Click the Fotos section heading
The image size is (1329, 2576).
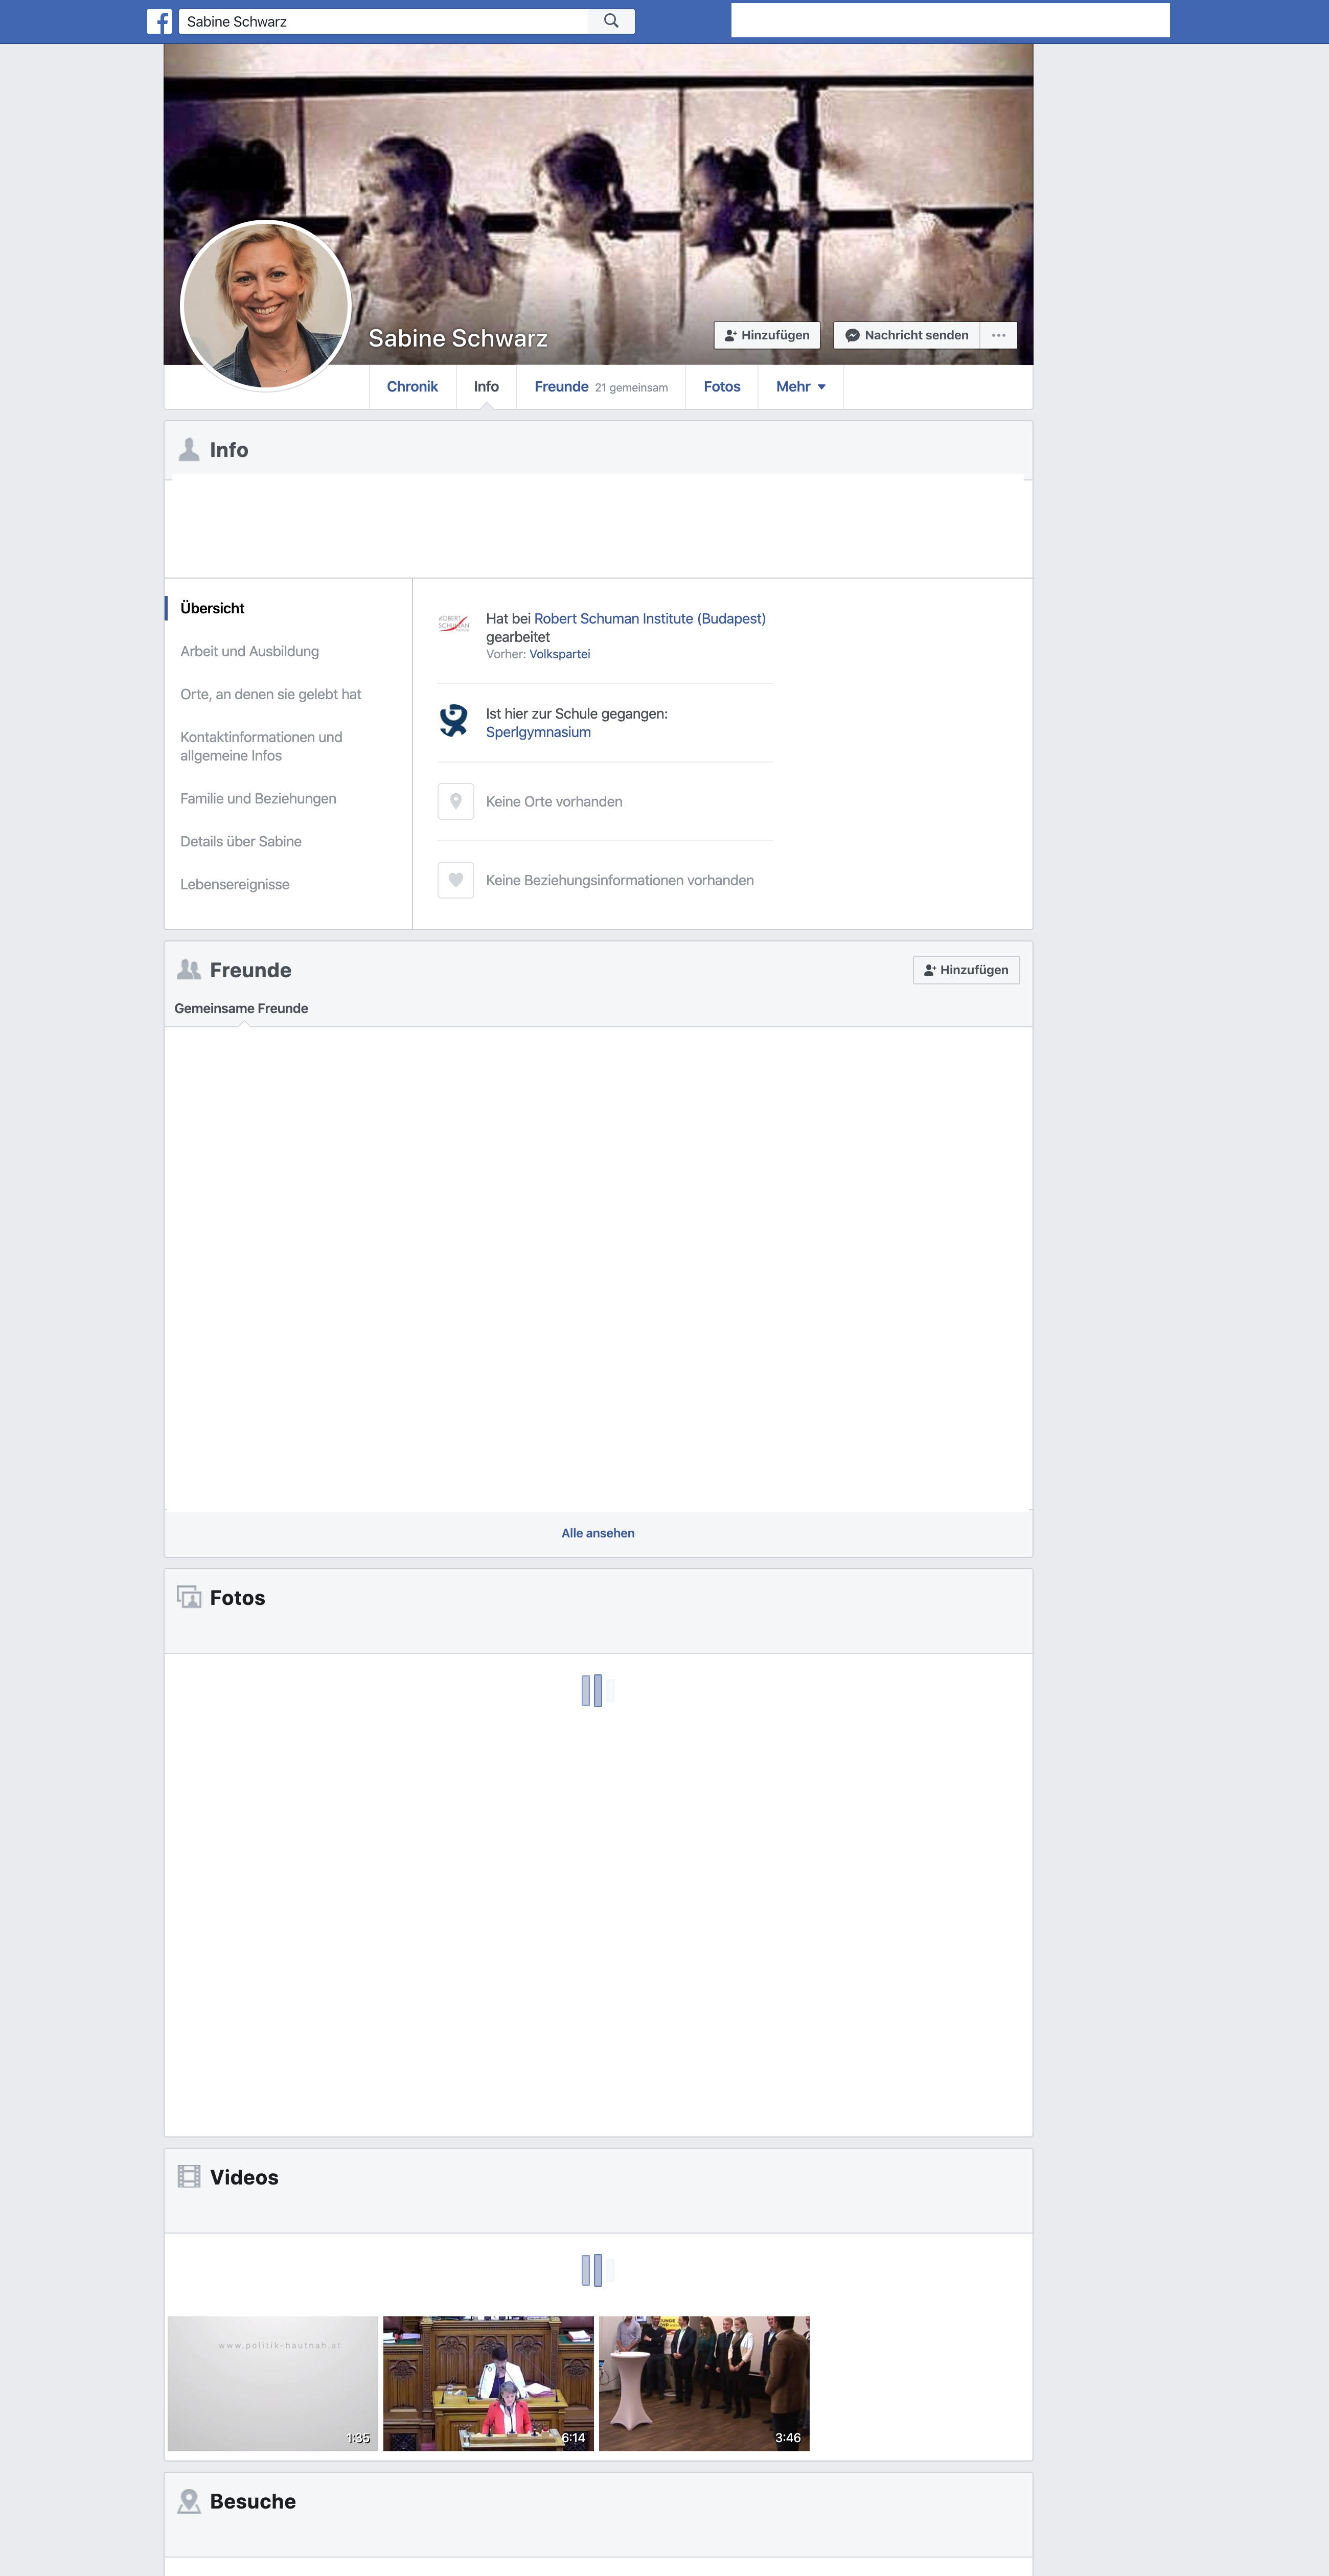click(238, 1598)
